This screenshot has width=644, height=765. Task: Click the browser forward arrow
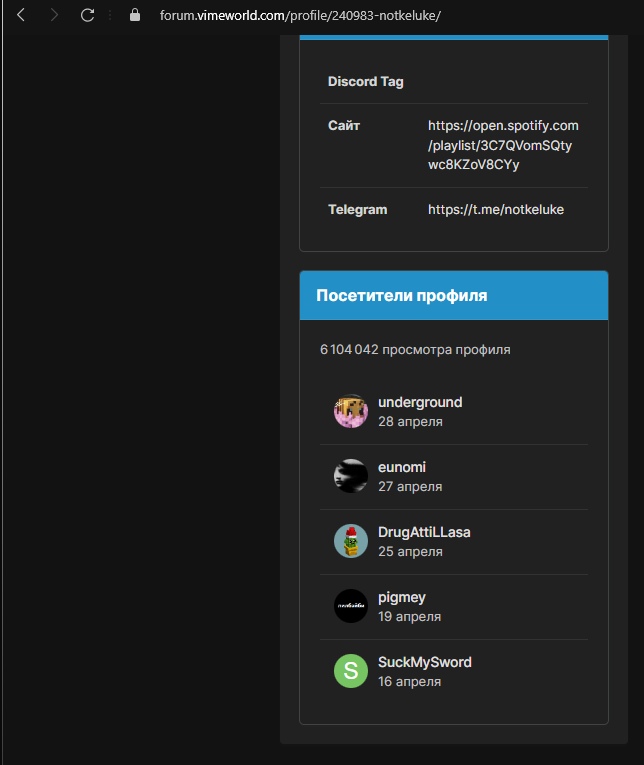coord(54,15)
